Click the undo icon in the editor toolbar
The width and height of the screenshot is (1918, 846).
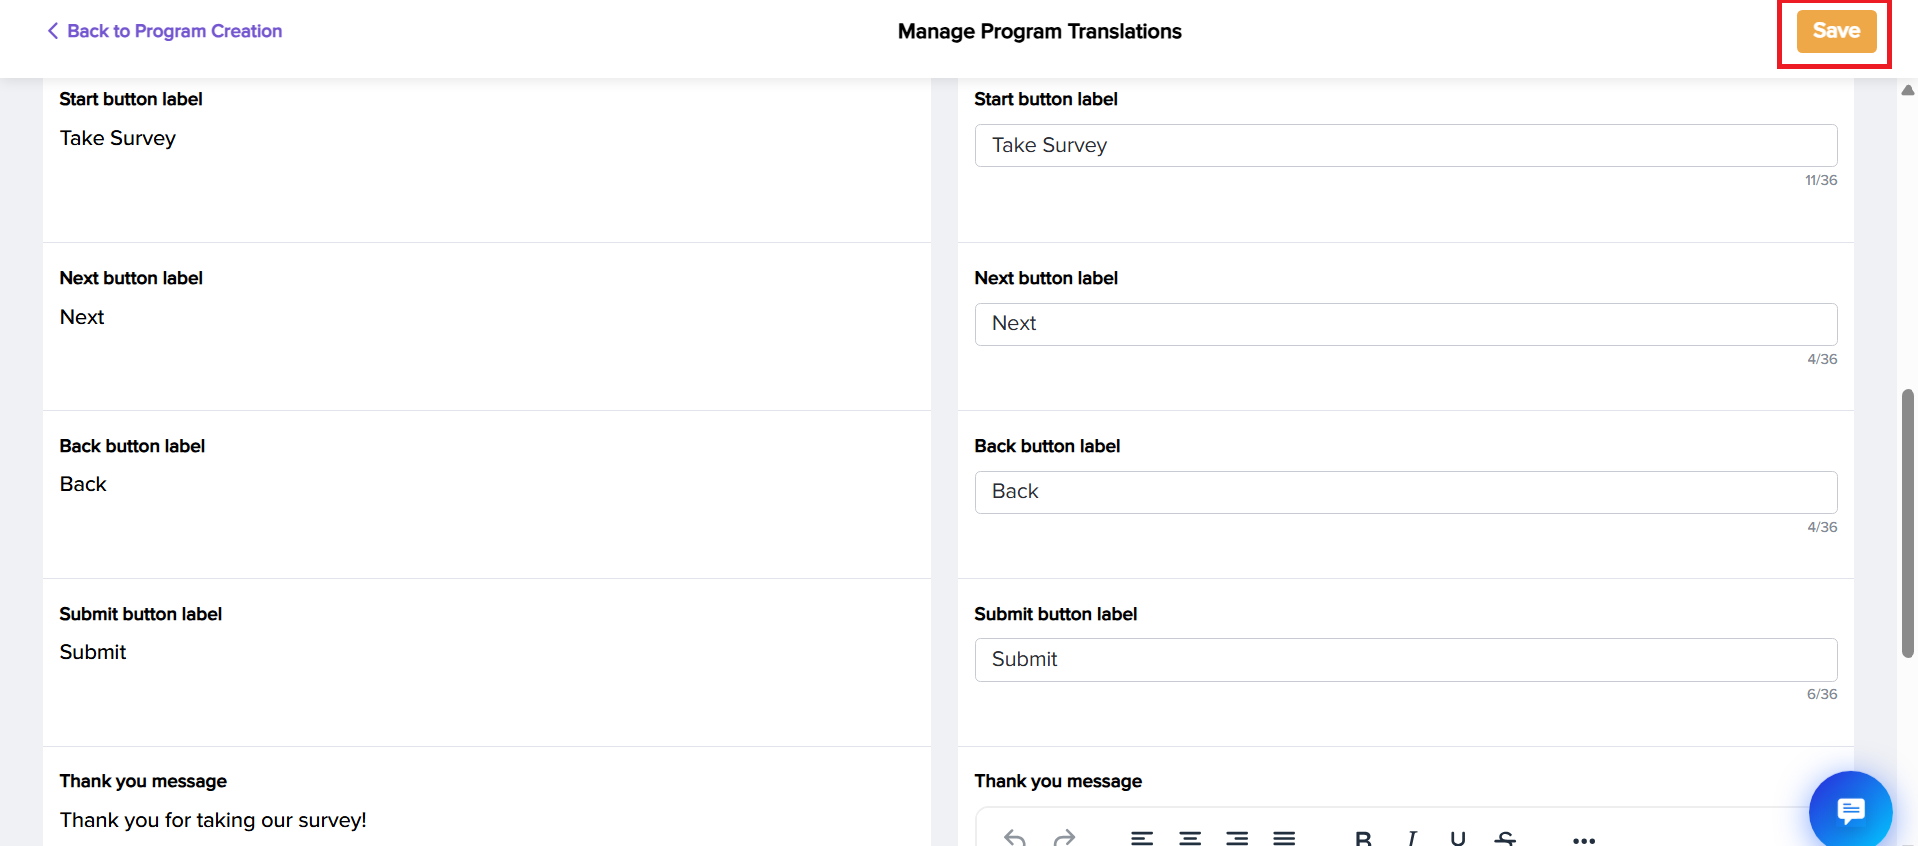(x=1015, y=838)
